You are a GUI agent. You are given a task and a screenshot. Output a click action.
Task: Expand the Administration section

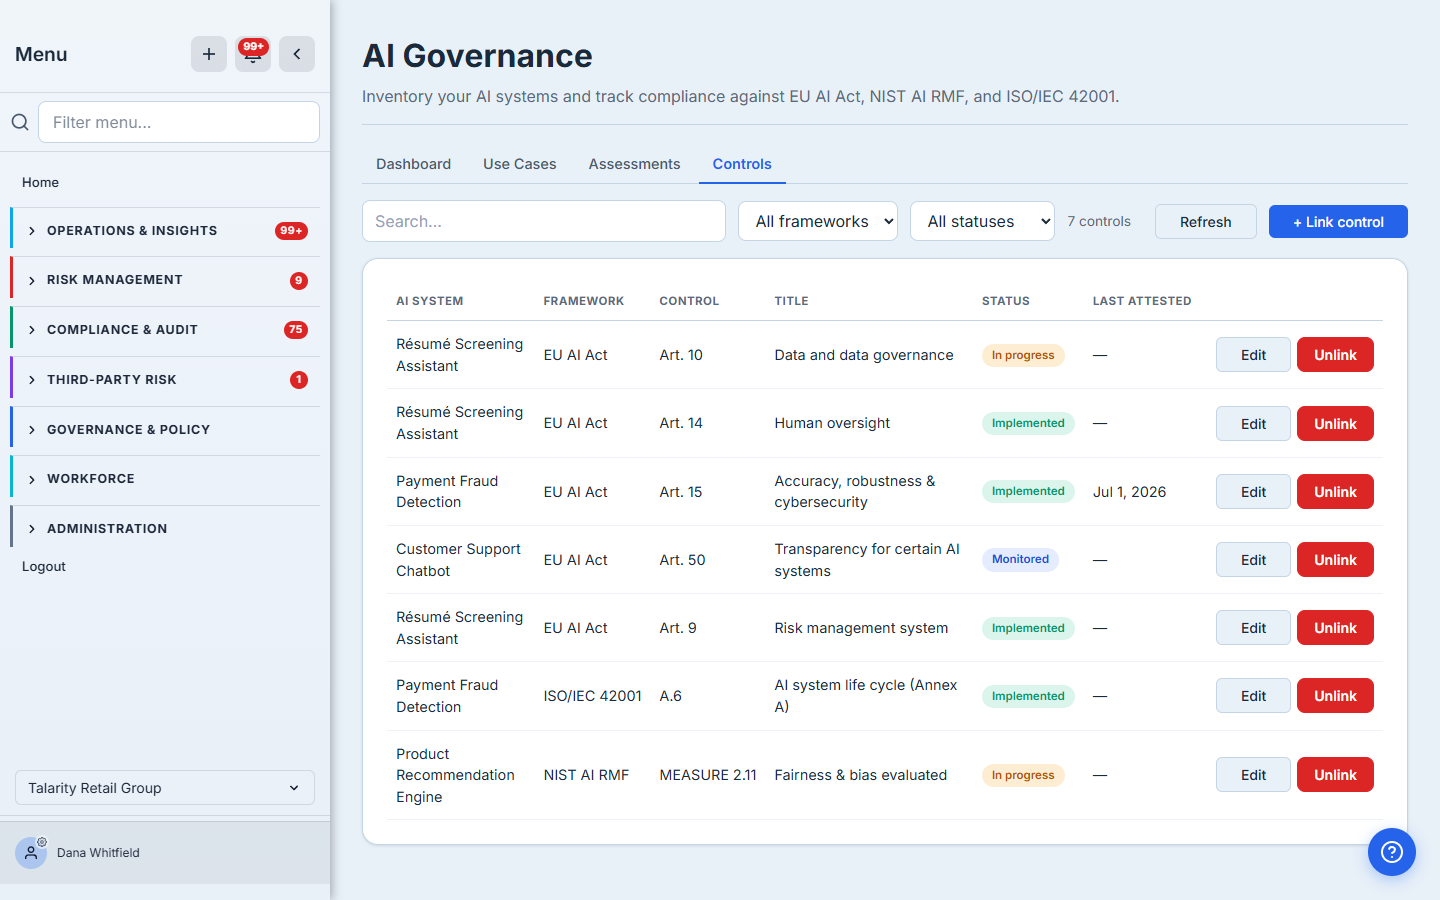pyautogui.click(x=165, y=529)
